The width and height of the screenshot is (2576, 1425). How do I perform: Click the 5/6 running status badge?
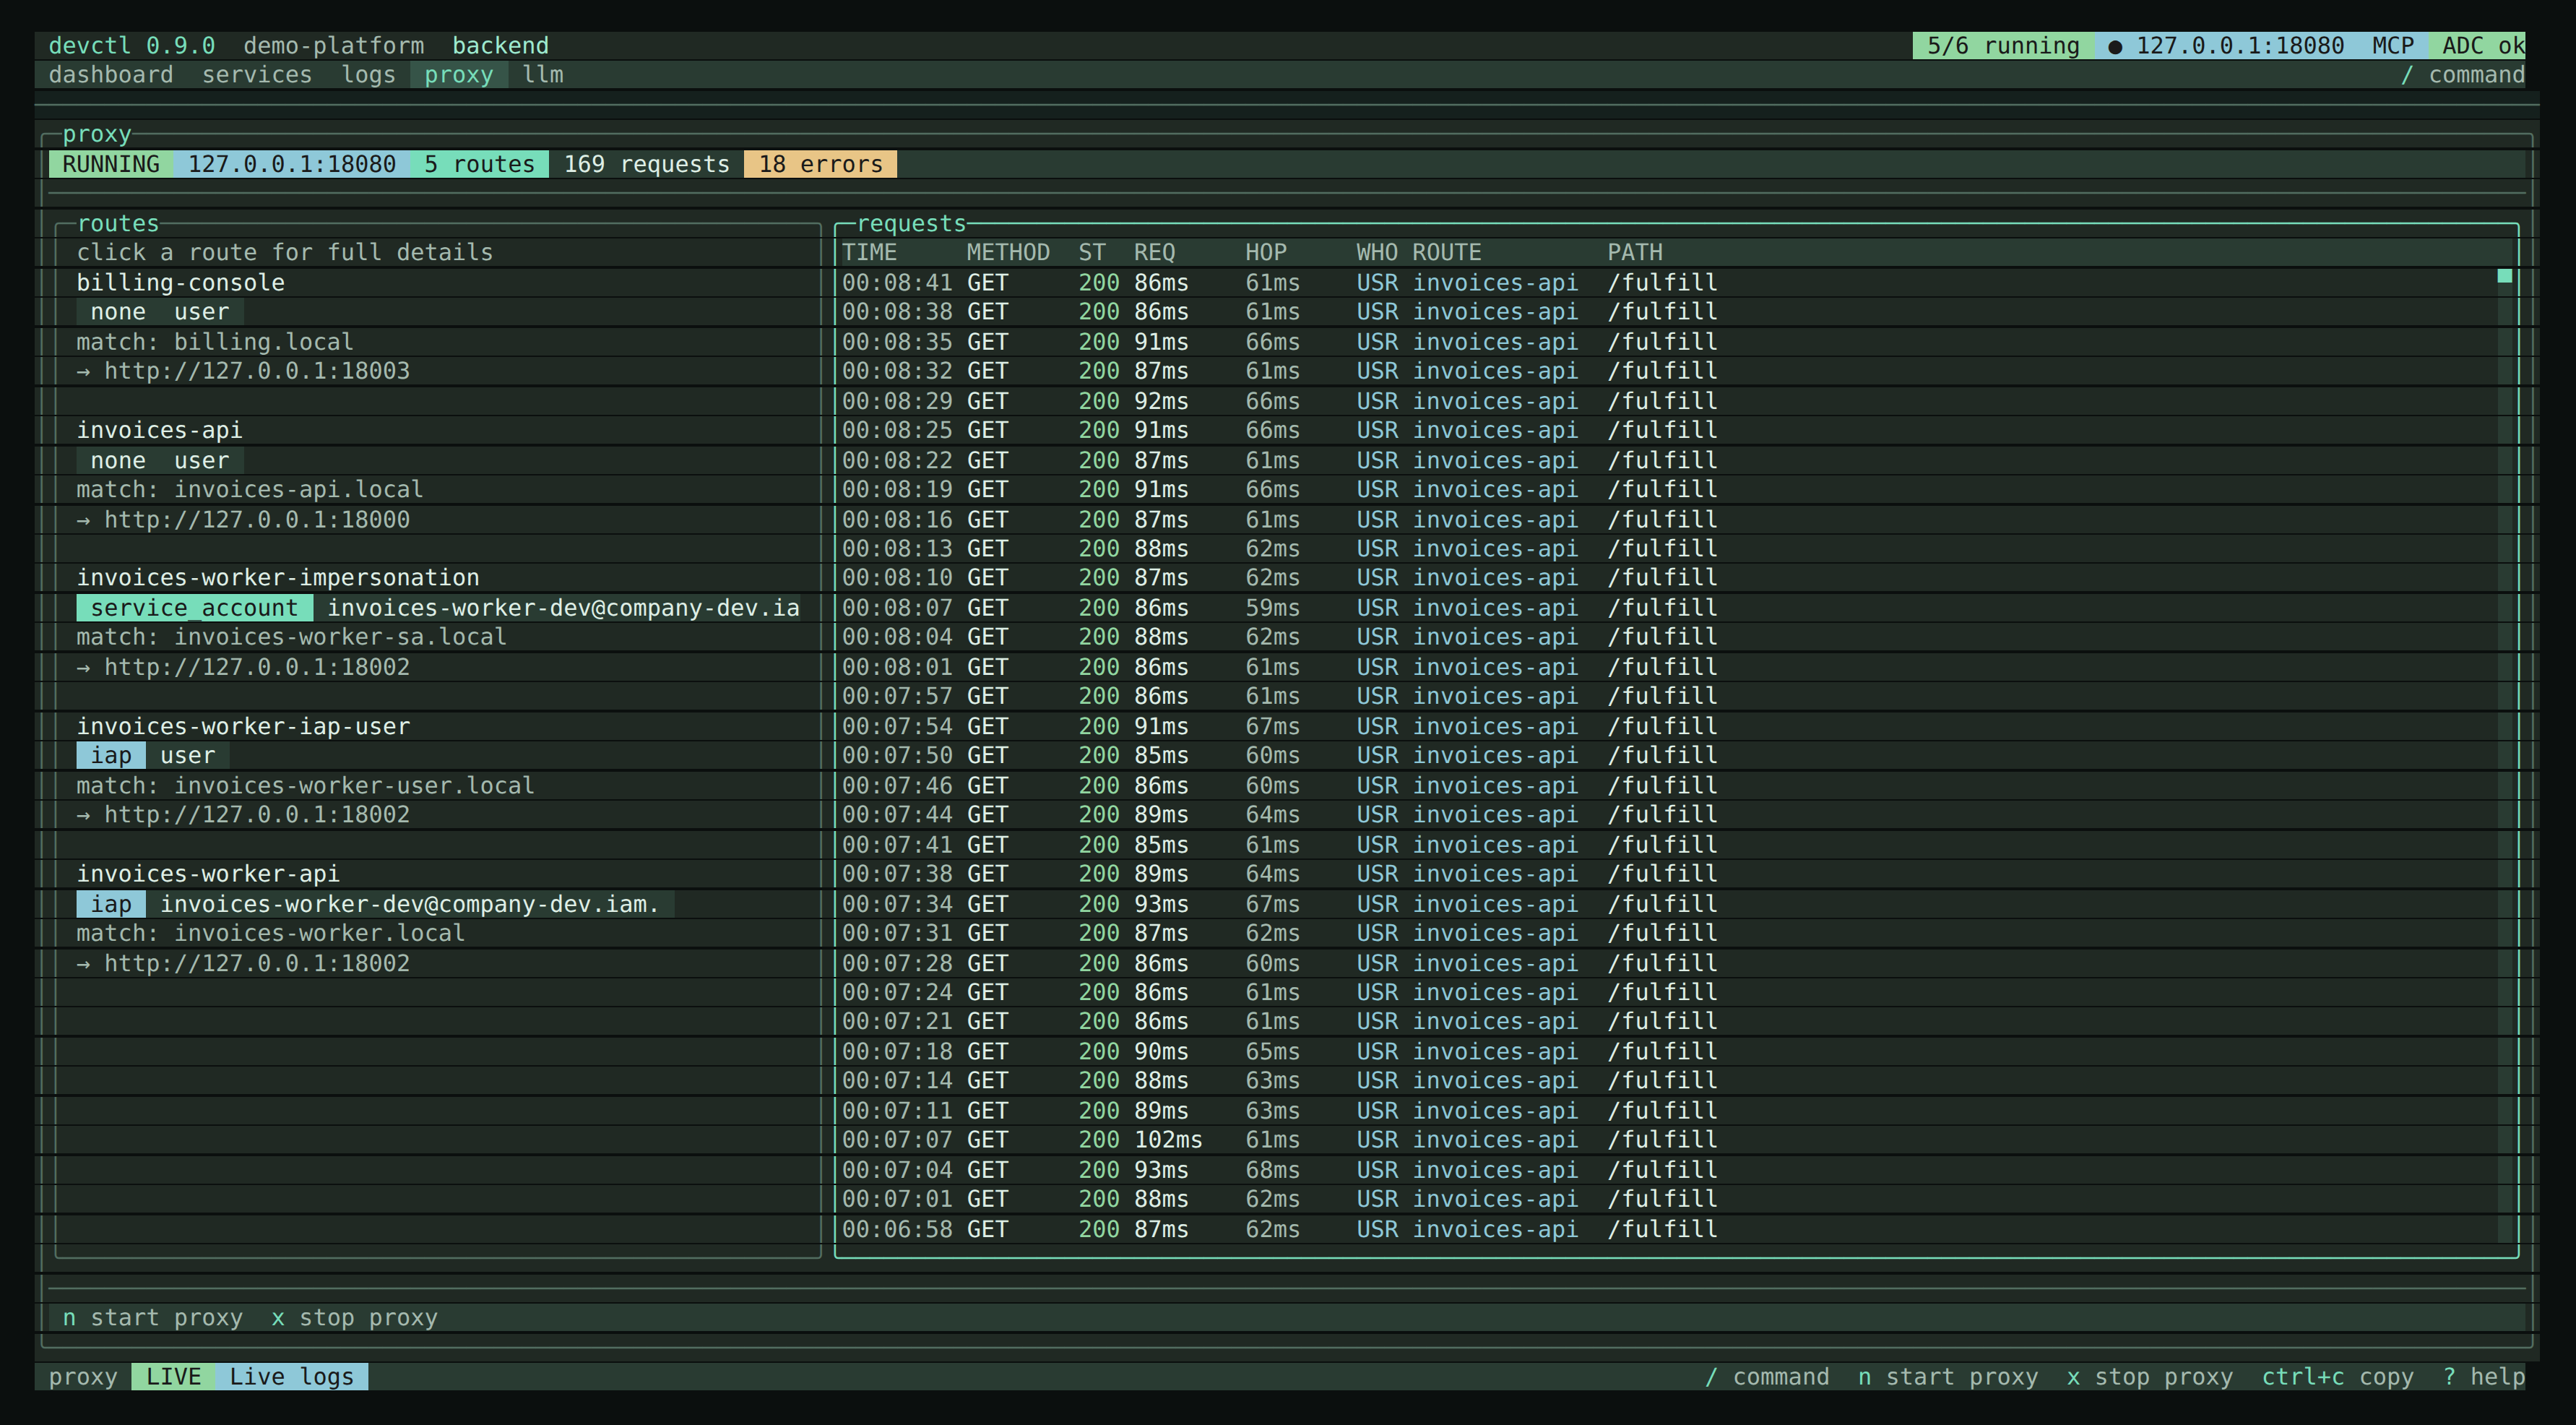[2003, 46]
